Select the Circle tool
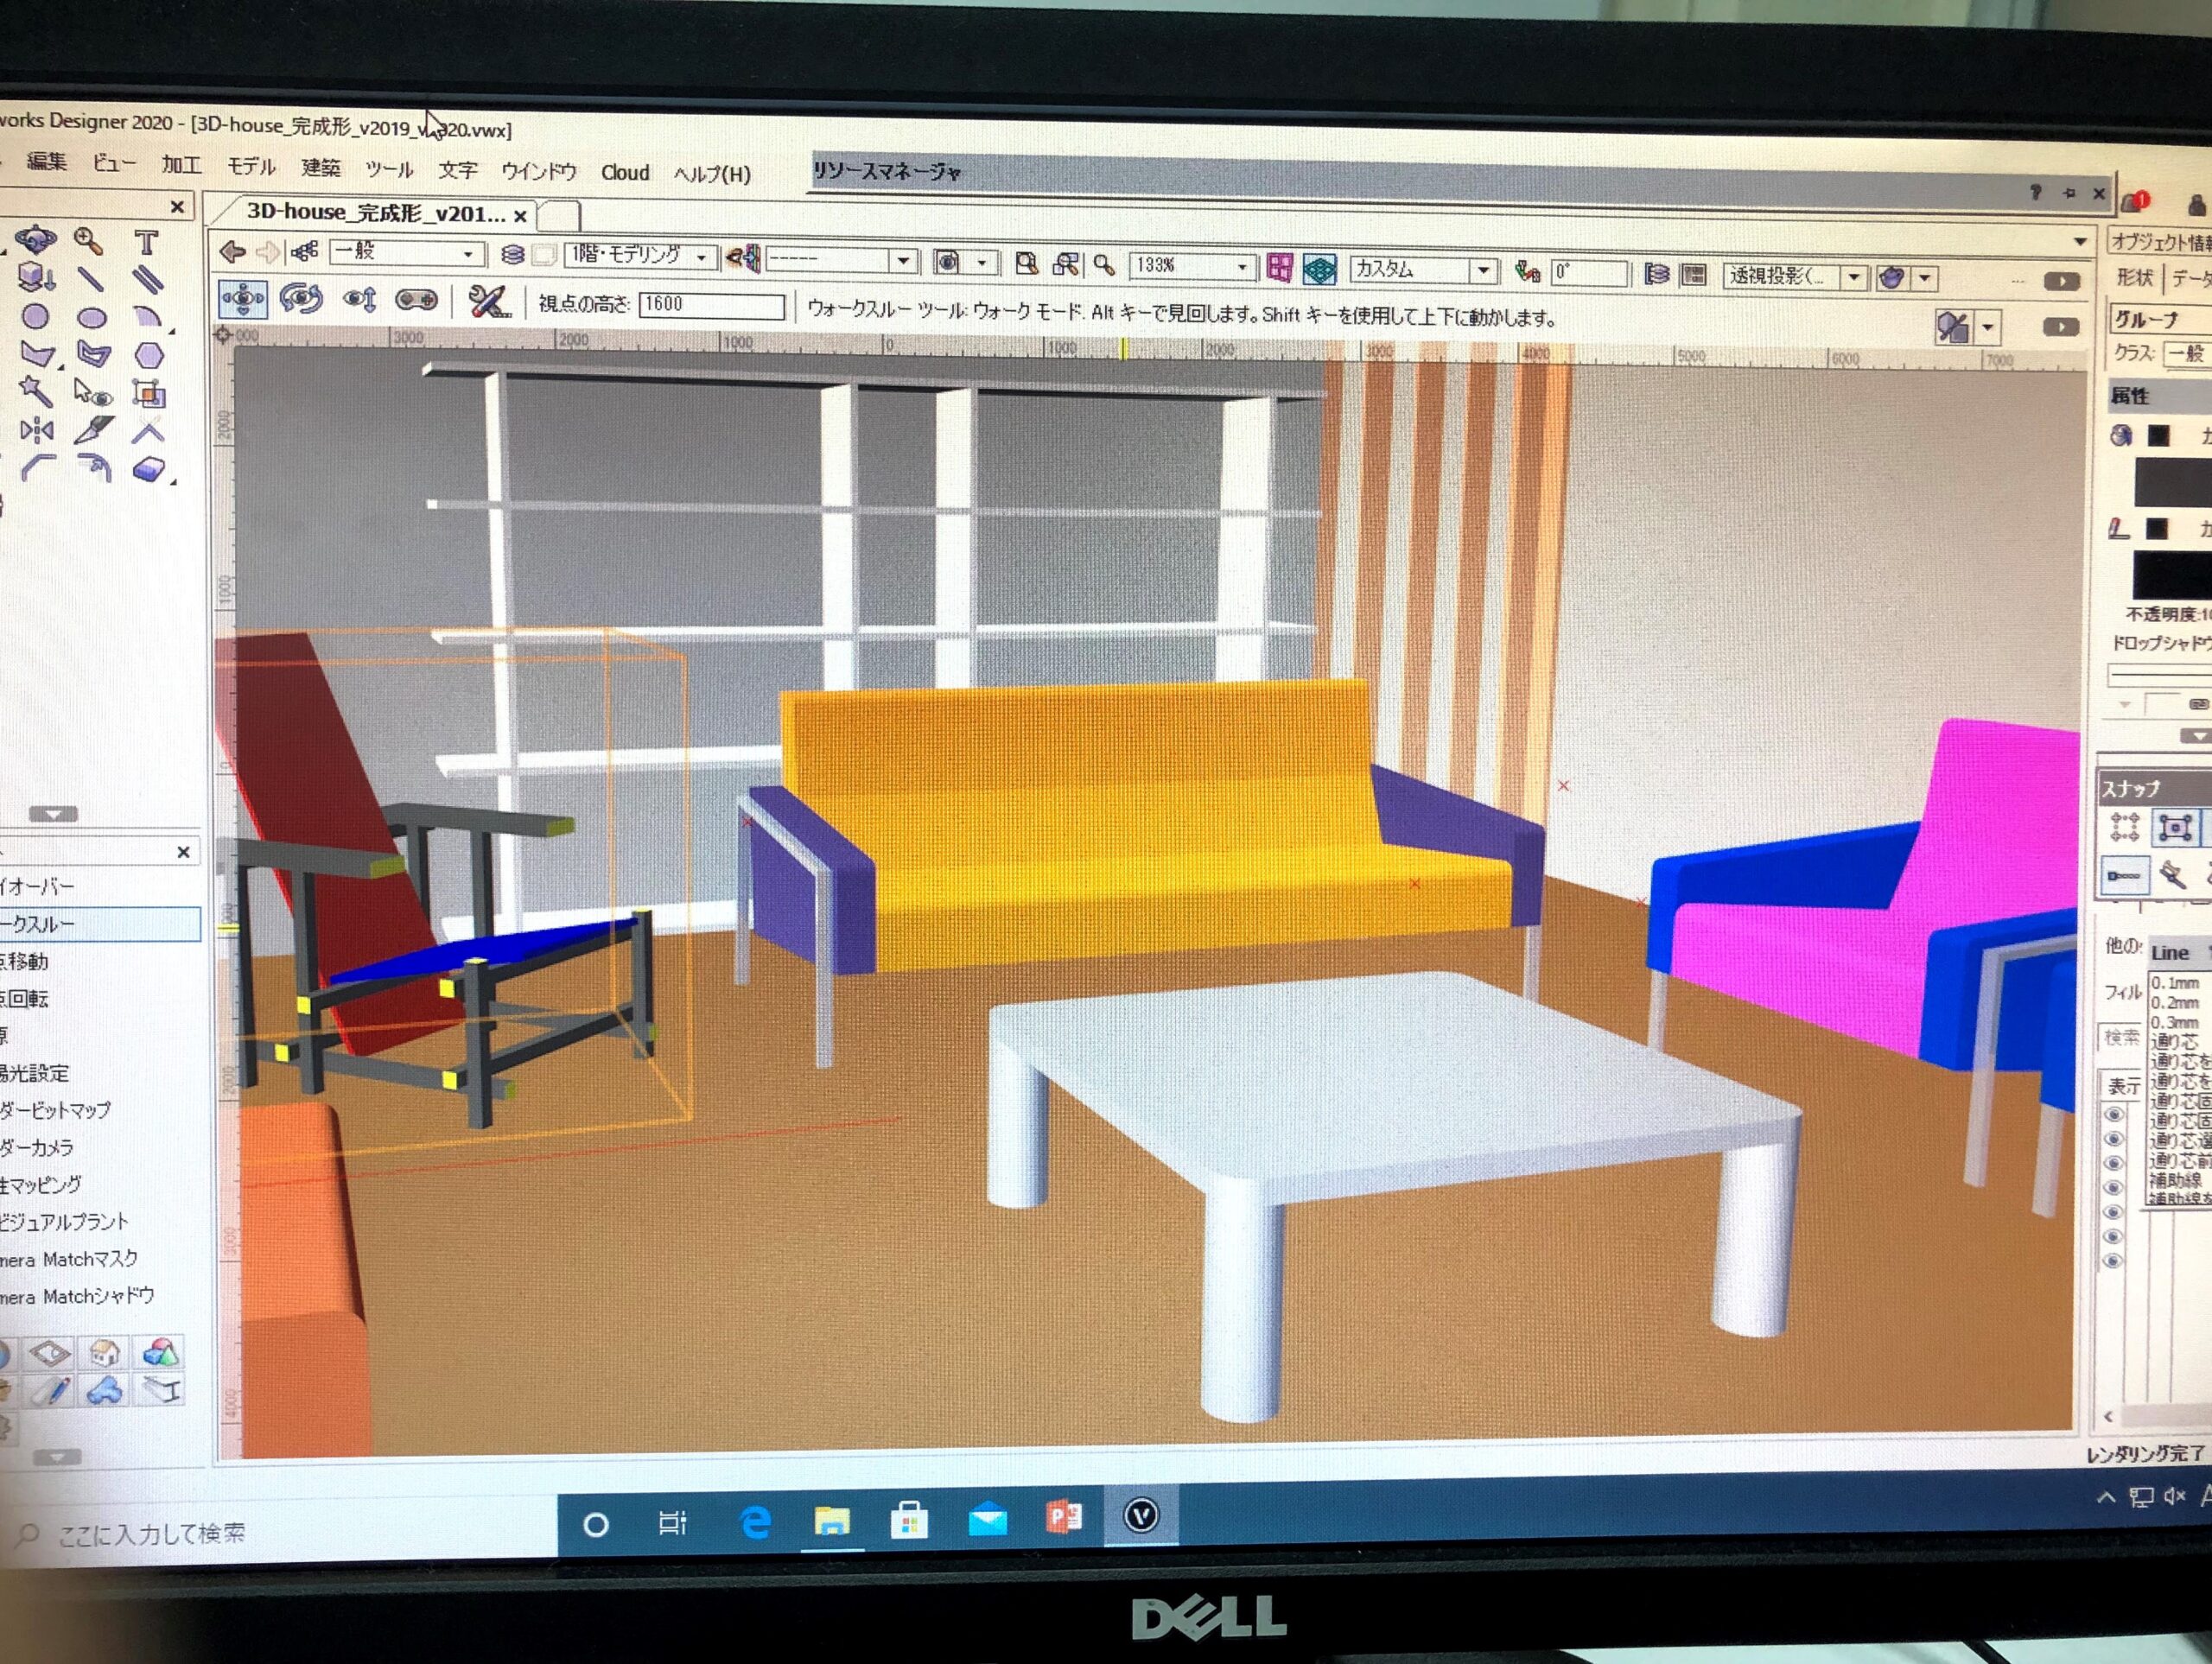This screenshot has height=1664, width=2212. coord(36,317)
